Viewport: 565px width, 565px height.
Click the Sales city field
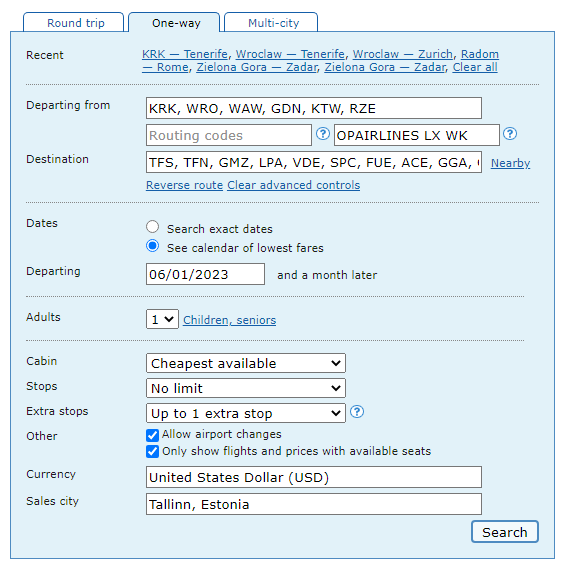tap(314, 504)
